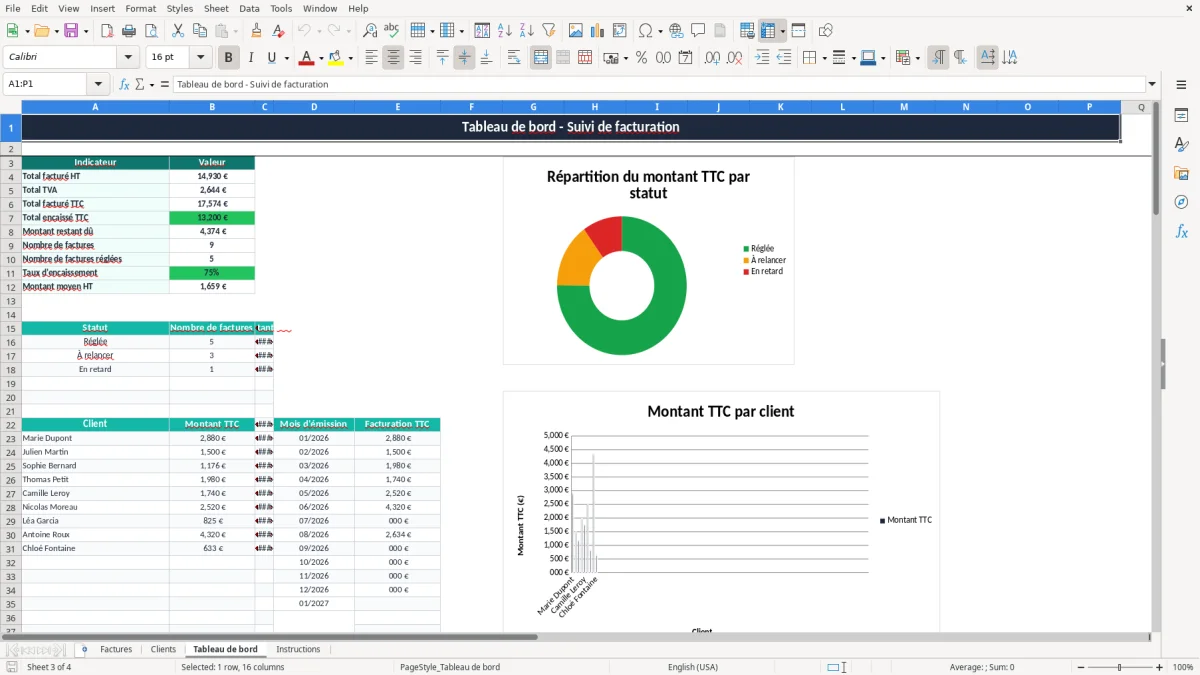Open Print Preview
Viewport: 1200px width, 675px height.
[x=151, y=31]
